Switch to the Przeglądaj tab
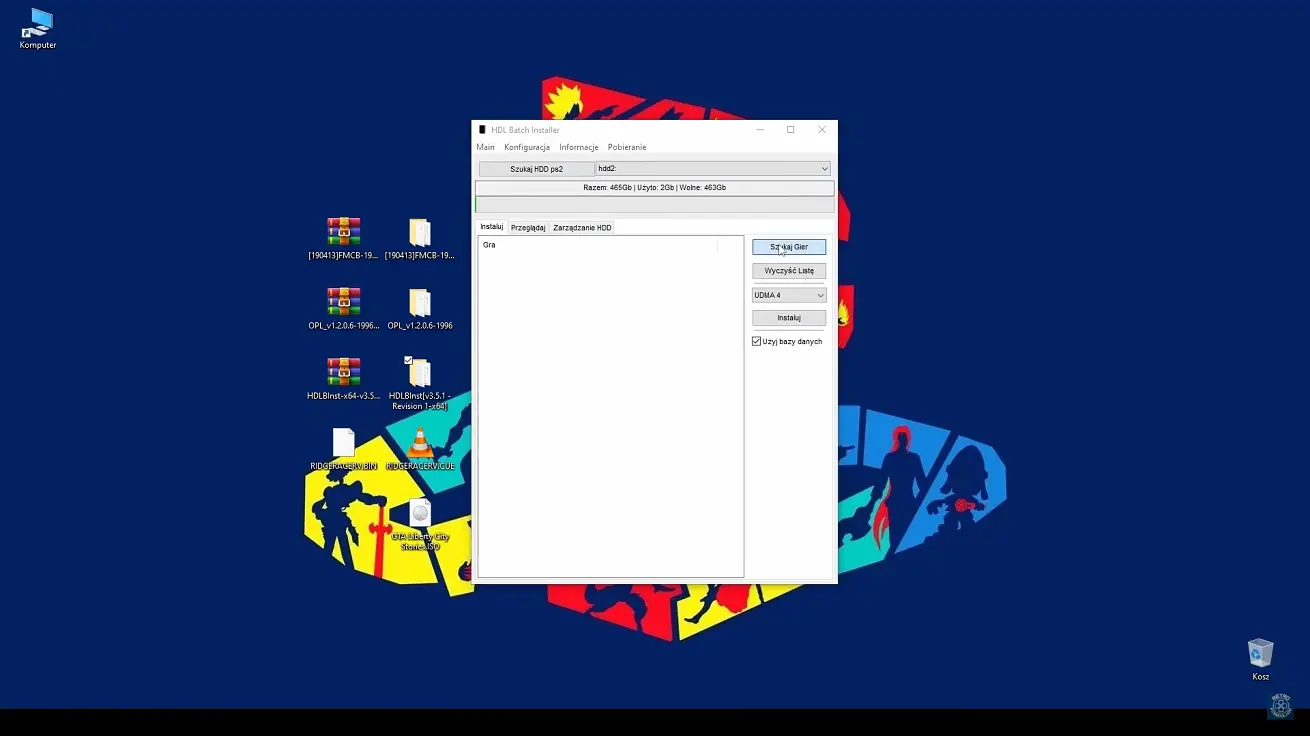This screenshot has height=736, width=1310. 528,228
